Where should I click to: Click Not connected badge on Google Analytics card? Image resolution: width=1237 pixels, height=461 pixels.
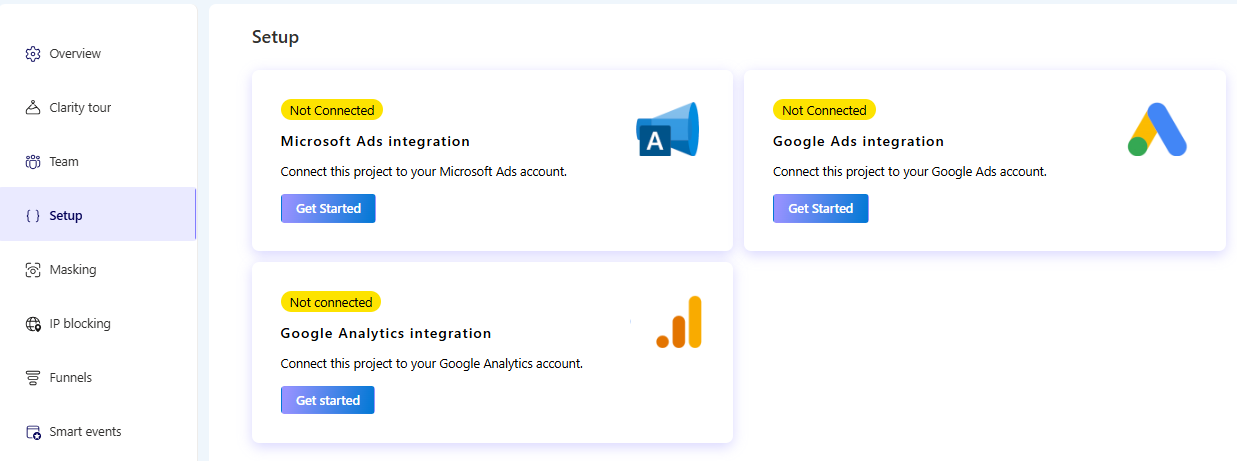point(331,302)
